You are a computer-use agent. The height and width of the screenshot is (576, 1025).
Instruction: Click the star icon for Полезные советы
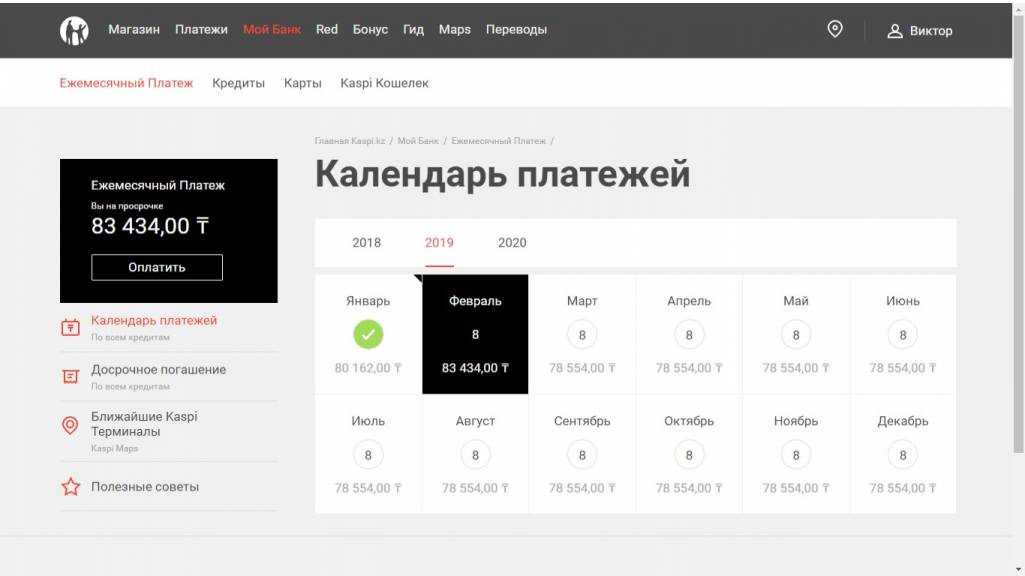70,487
